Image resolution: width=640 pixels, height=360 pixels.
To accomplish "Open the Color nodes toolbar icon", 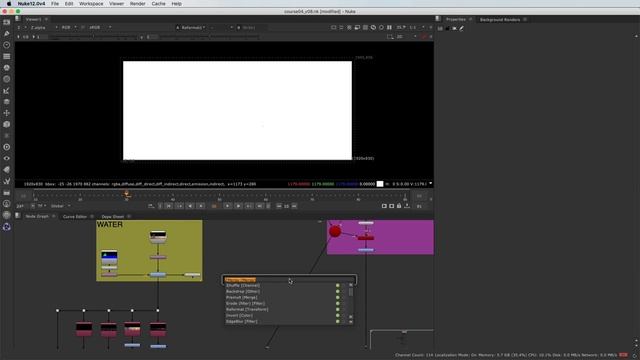I will (7, 68).
